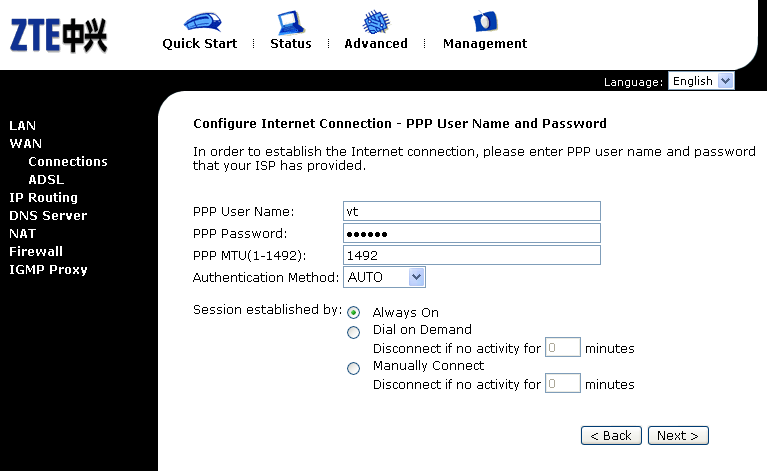Go to the ADSL settings page

pos(46,180)
